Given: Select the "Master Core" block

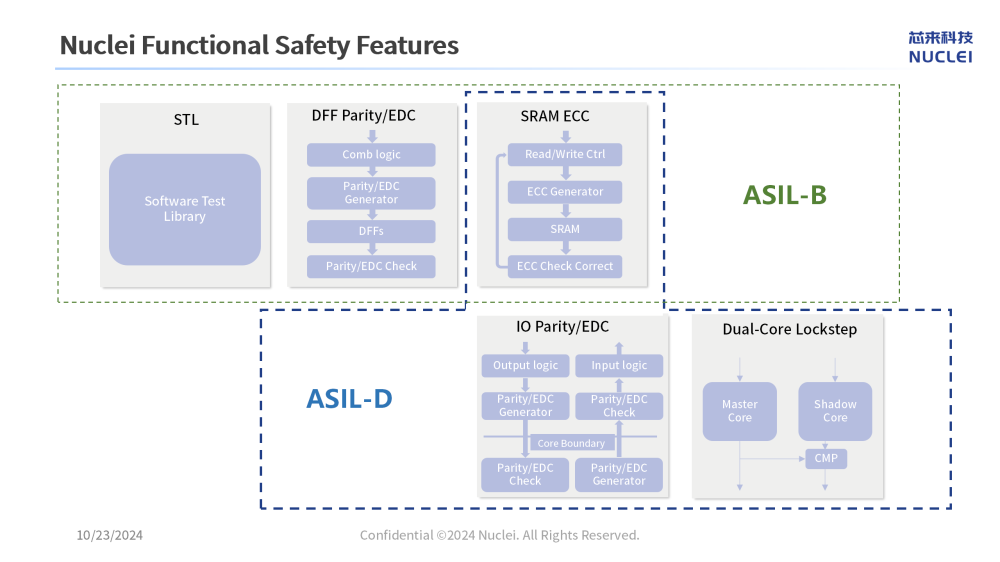Looking at the screenshot, I should coord(740,411).
